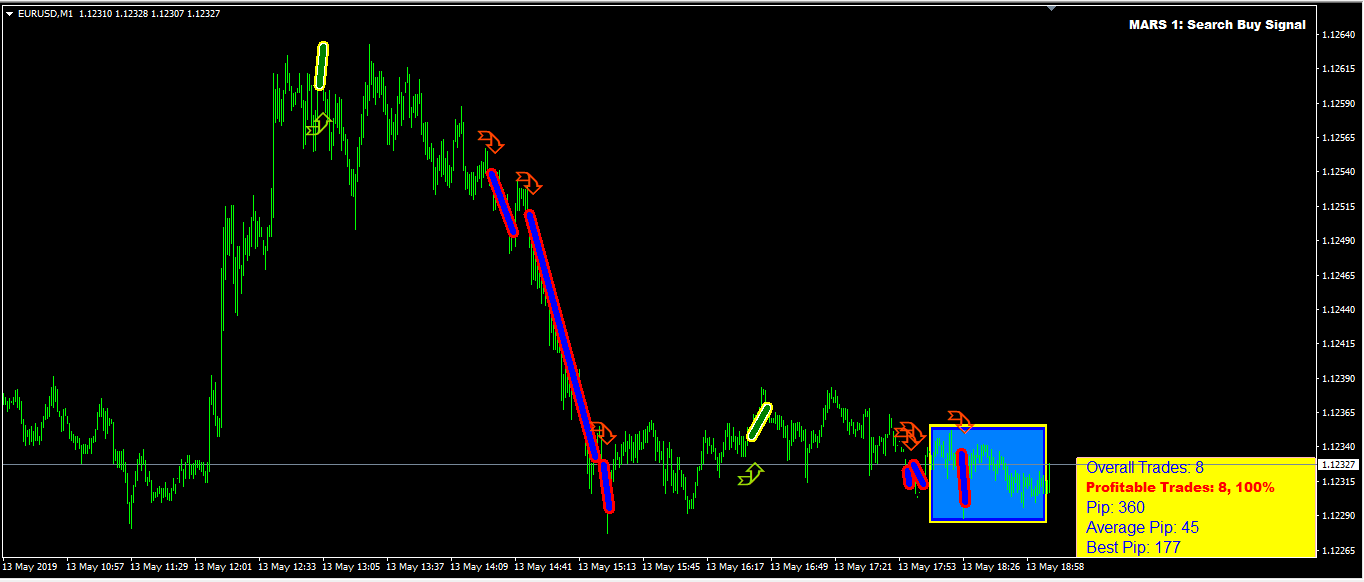Click the 1.12415 price axis label
1364x582 pixels.
tap(1338, 344)
